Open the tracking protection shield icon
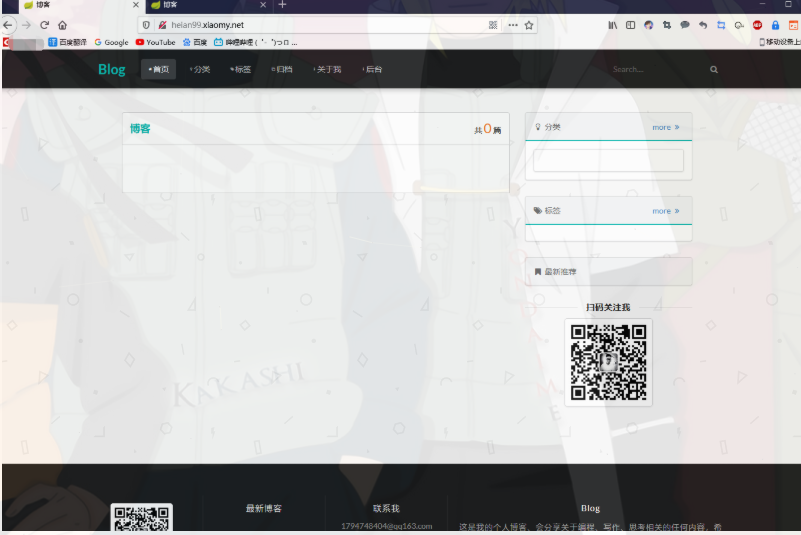Image resolution: width=801 pixels, height=535 pixels. point(146,25)
